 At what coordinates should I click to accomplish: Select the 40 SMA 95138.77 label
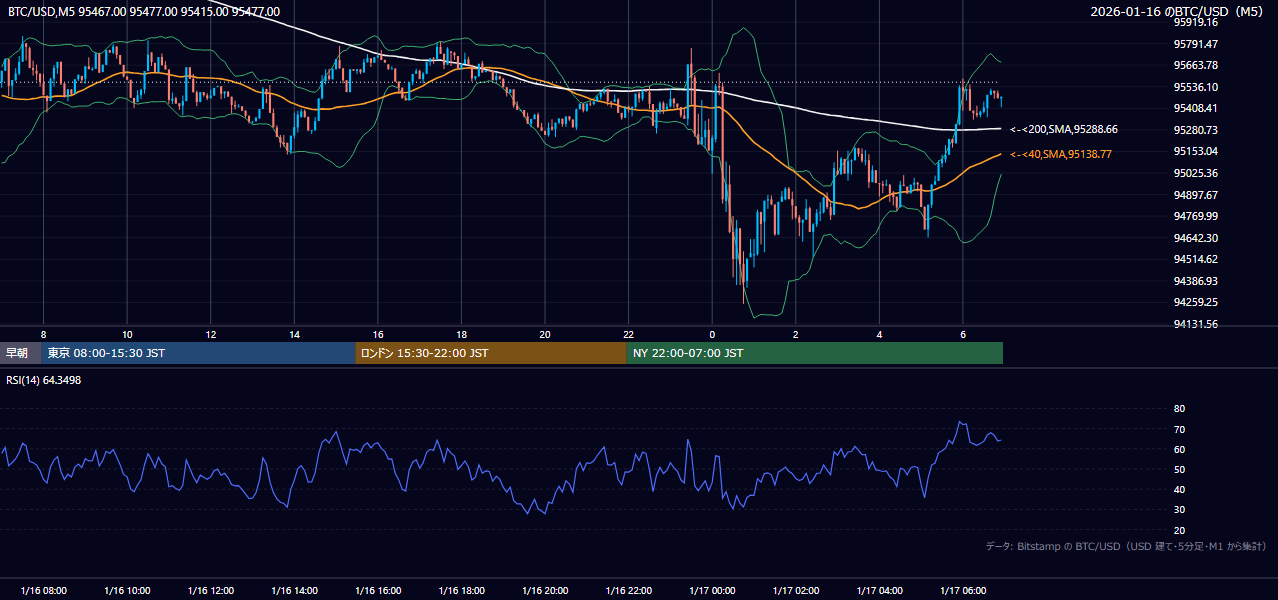(1061, 154)
